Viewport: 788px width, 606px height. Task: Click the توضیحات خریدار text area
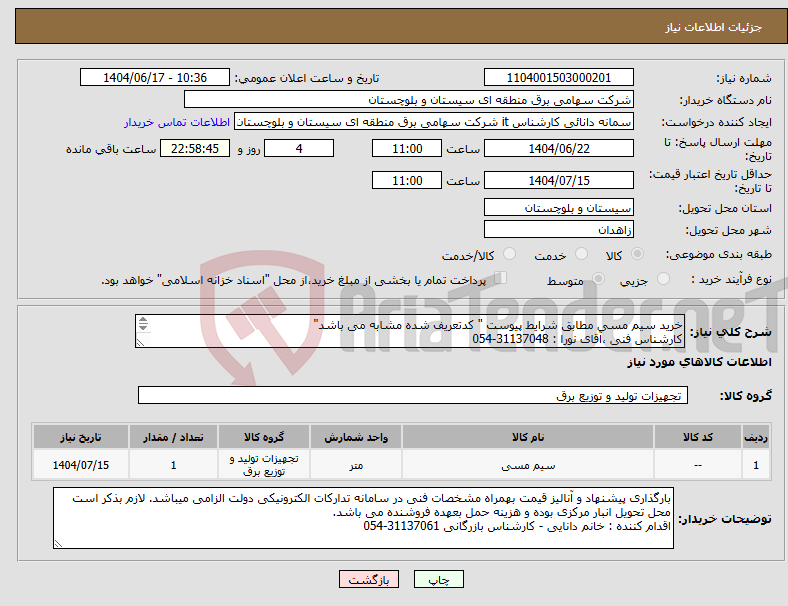(363, 518)
